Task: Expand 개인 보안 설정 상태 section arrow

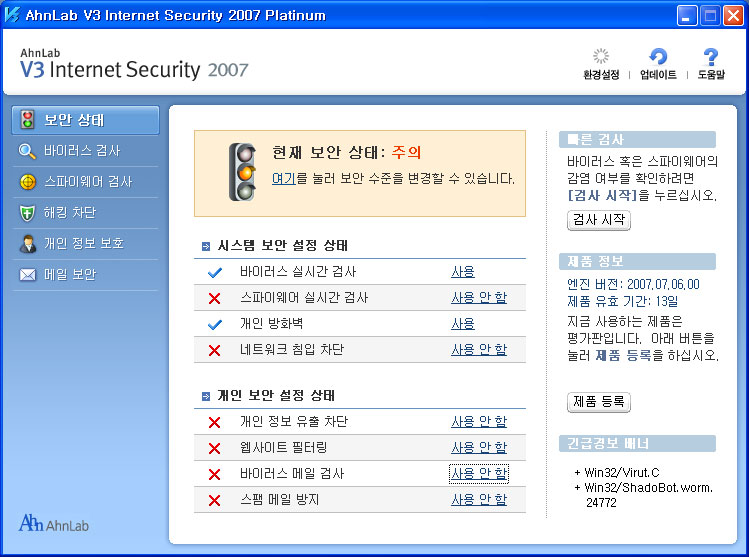Action: tap(206, 396)
